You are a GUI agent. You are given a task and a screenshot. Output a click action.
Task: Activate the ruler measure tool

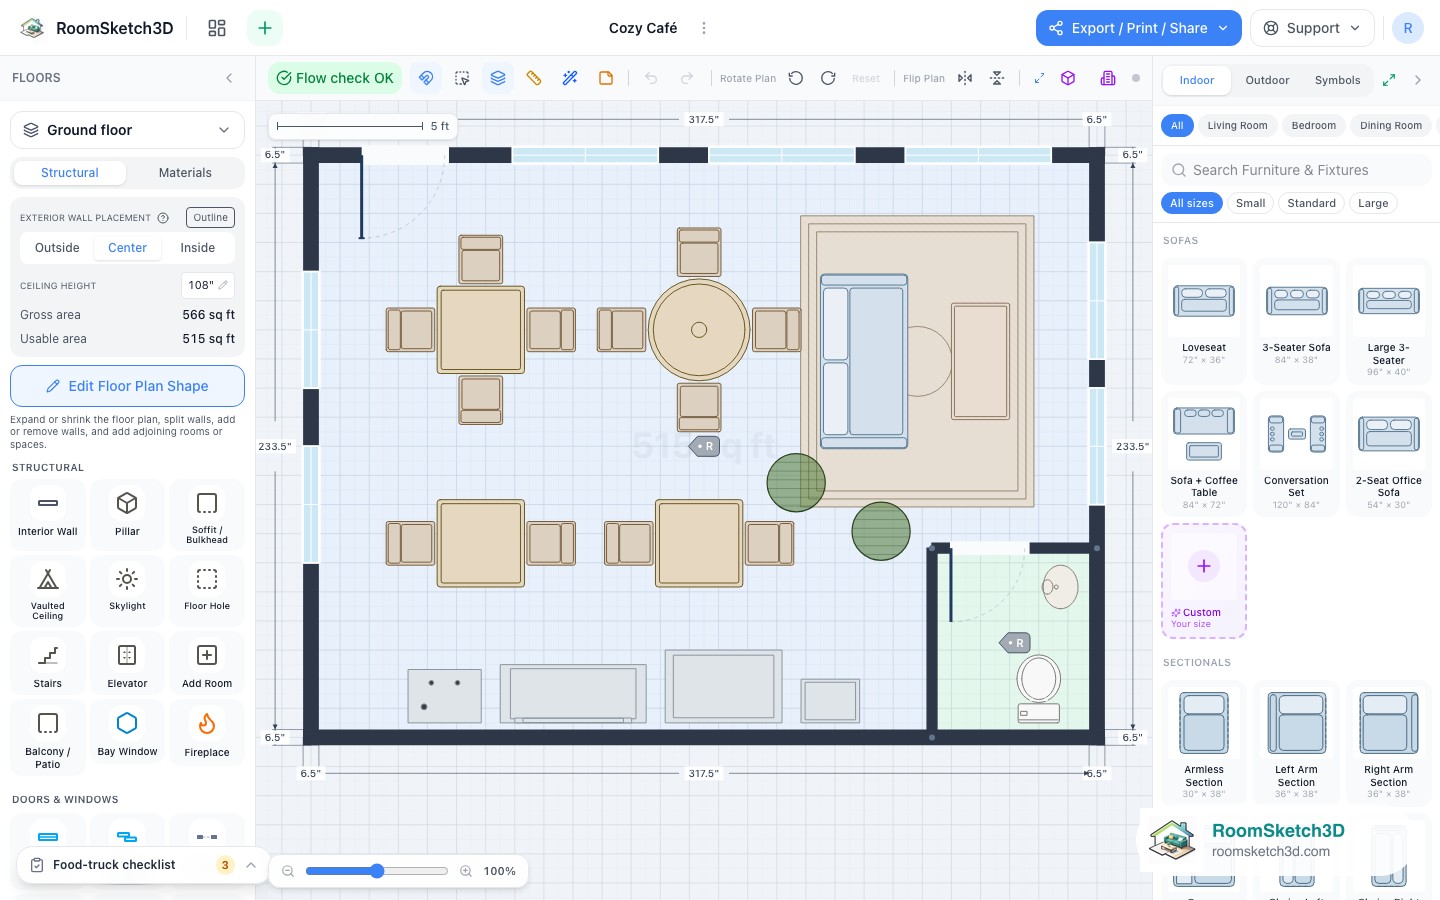[534, 78]
